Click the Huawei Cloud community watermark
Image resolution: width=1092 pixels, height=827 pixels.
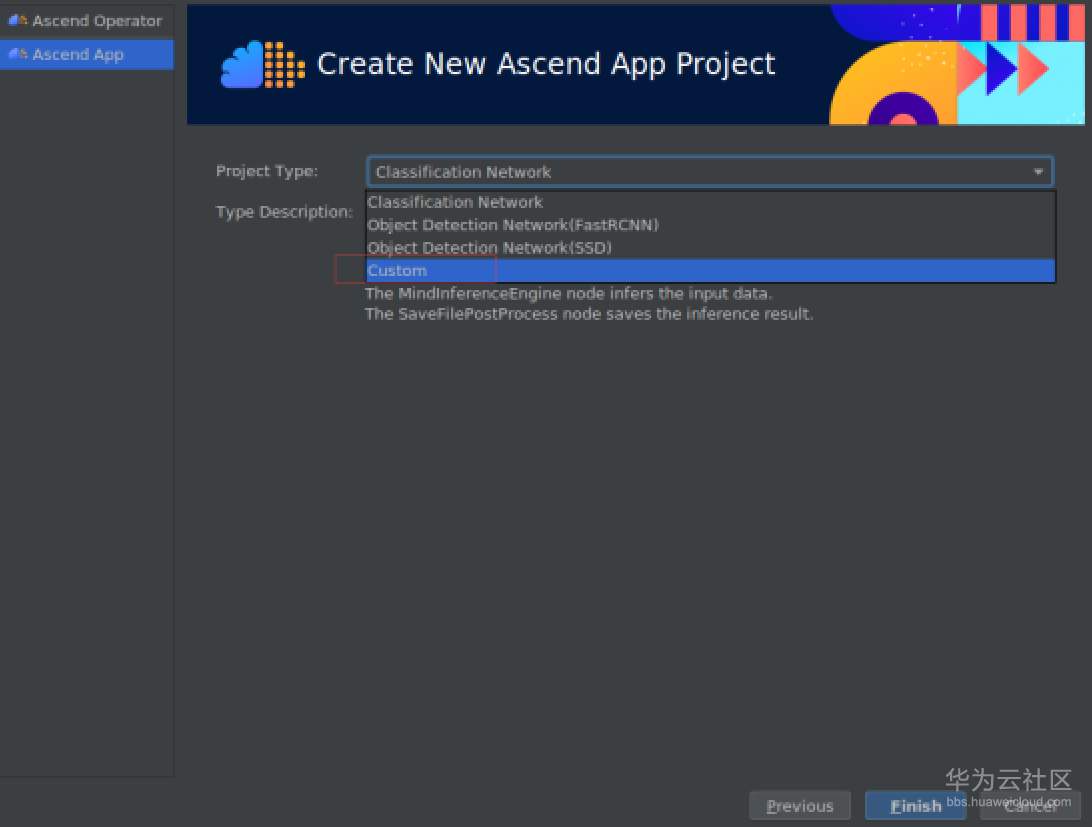click(x=1008, y=787)
